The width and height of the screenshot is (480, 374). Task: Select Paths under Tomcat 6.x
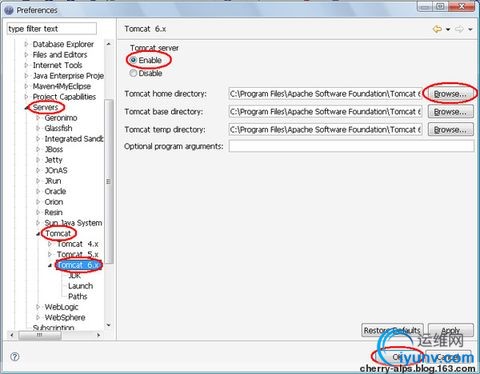coord(78,296)
